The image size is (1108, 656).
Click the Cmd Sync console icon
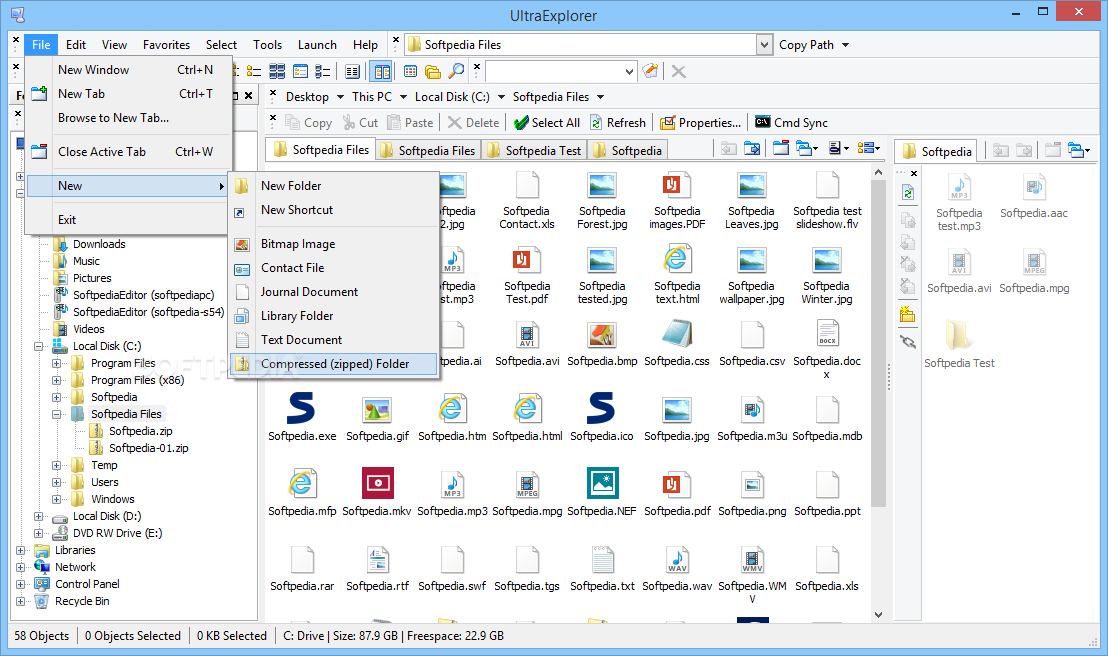(x=762, y=122)
